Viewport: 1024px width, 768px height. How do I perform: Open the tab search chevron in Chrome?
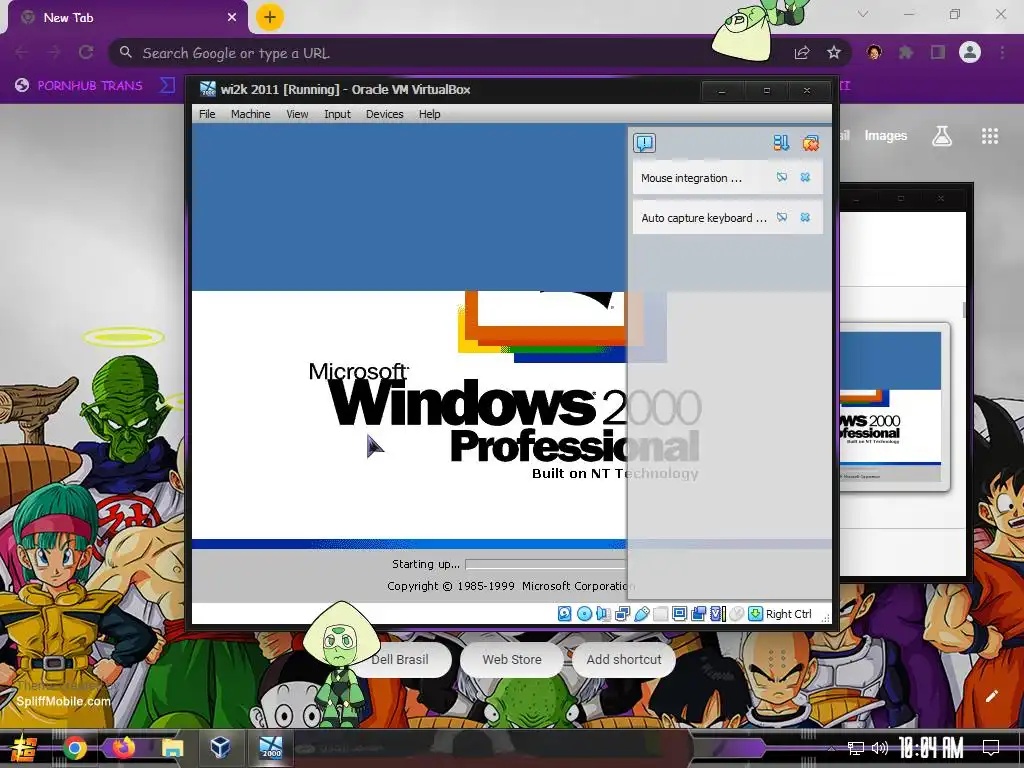[863, 14]
